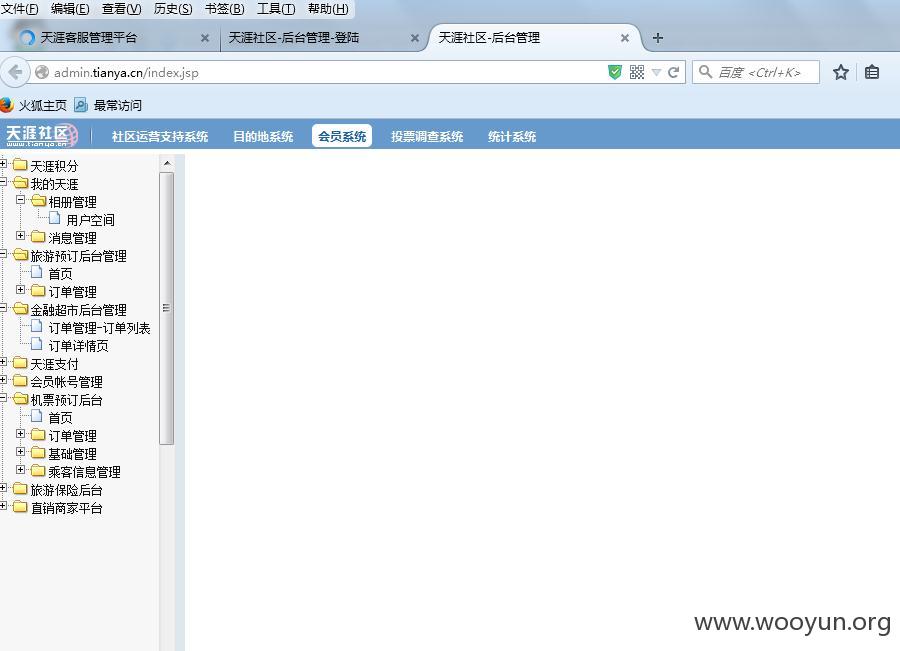Open 社区运营支持系统 section
This screenshot has height=651, width=900.
[x=160, y=137]
